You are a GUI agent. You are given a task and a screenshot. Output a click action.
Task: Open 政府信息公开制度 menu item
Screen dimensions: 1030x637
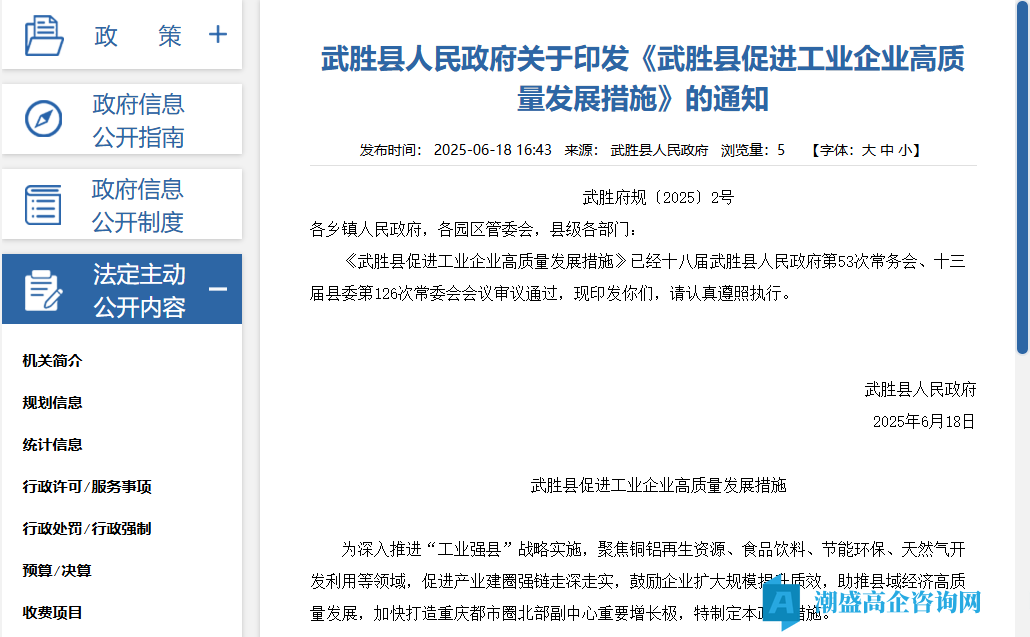(x=138, y=205)
